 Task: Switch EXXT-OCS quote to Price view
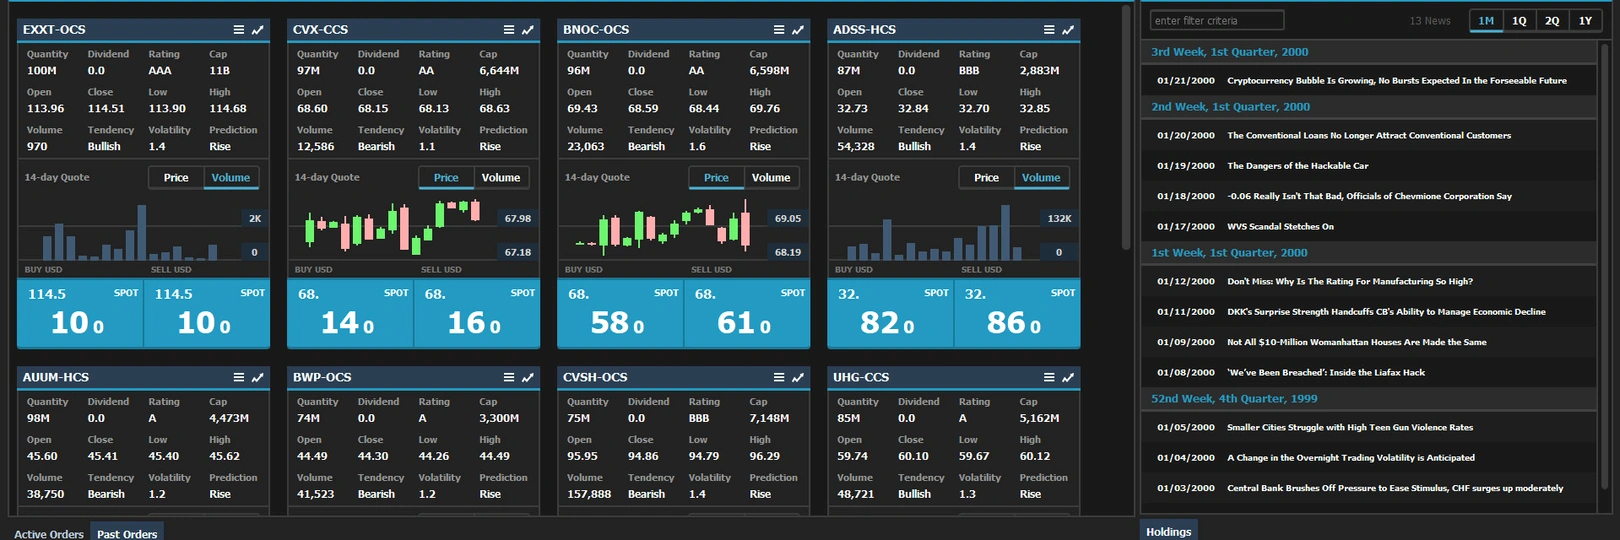pos(176,178)
